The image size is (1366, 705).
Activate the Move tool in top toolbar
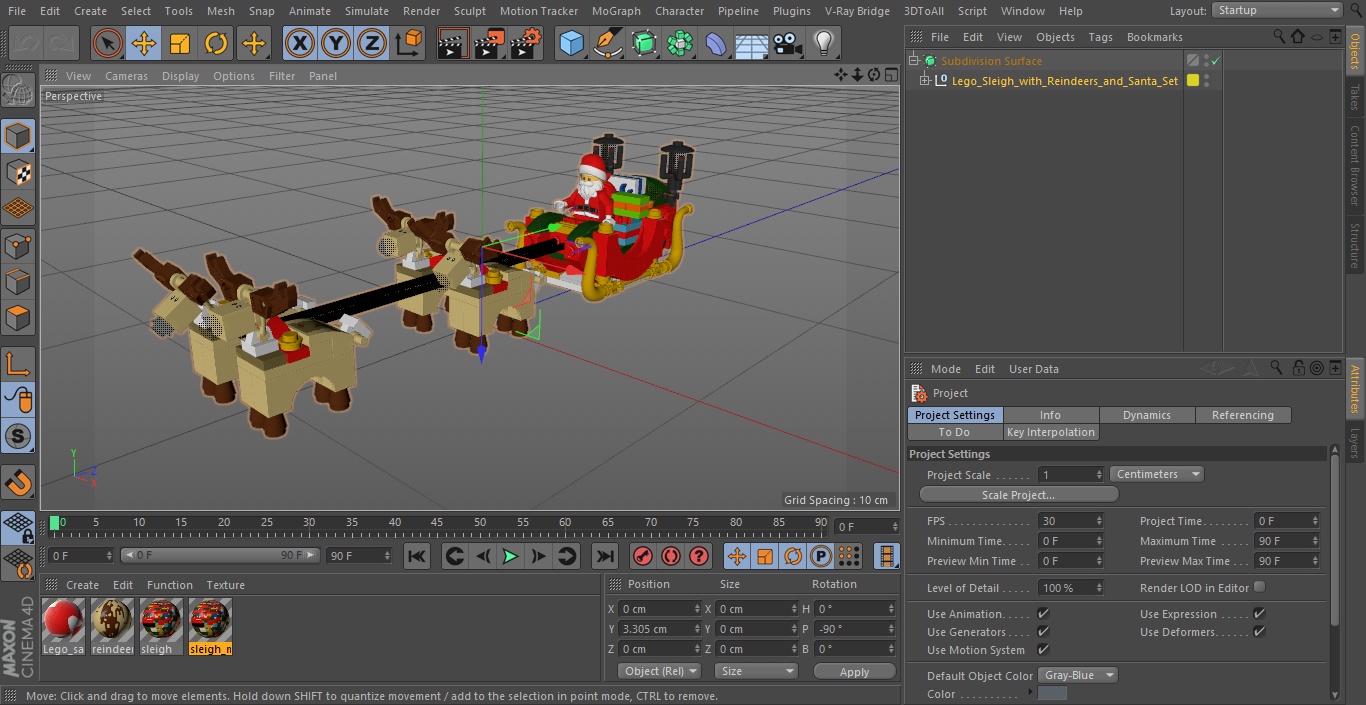tap(144, 43)
